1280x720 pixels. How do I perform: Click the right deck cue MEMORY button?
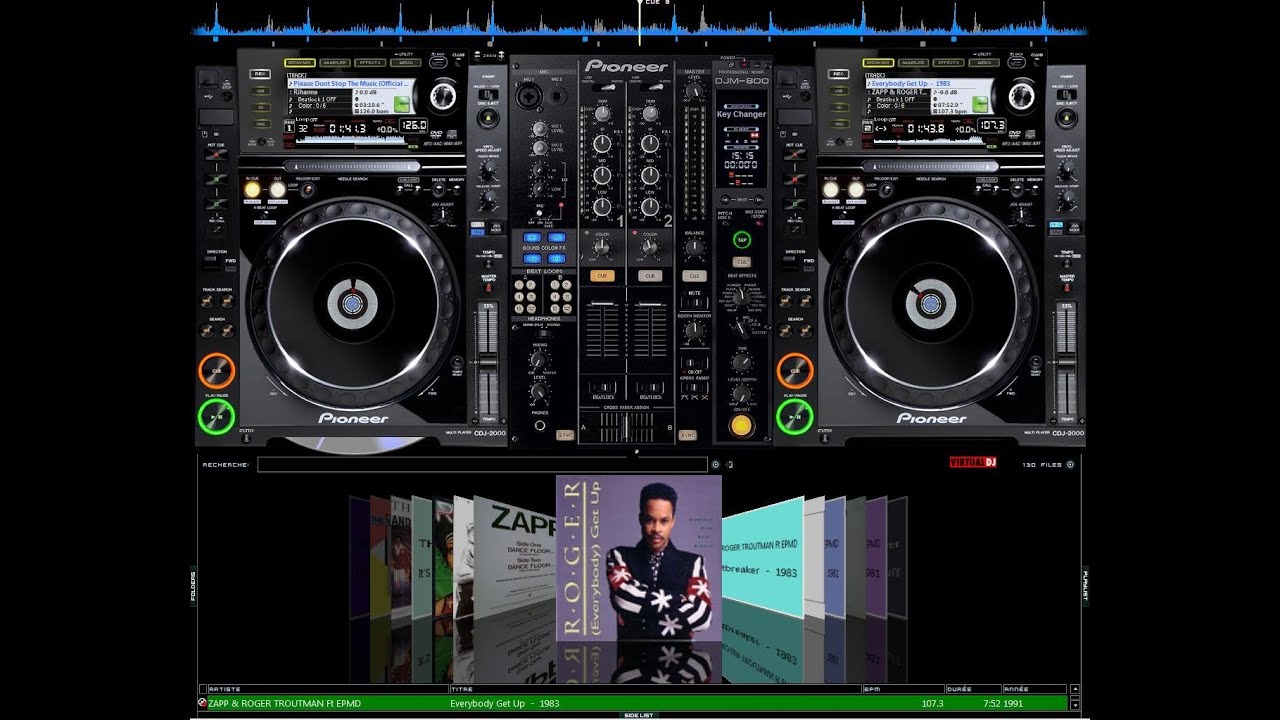(1034, 189)
